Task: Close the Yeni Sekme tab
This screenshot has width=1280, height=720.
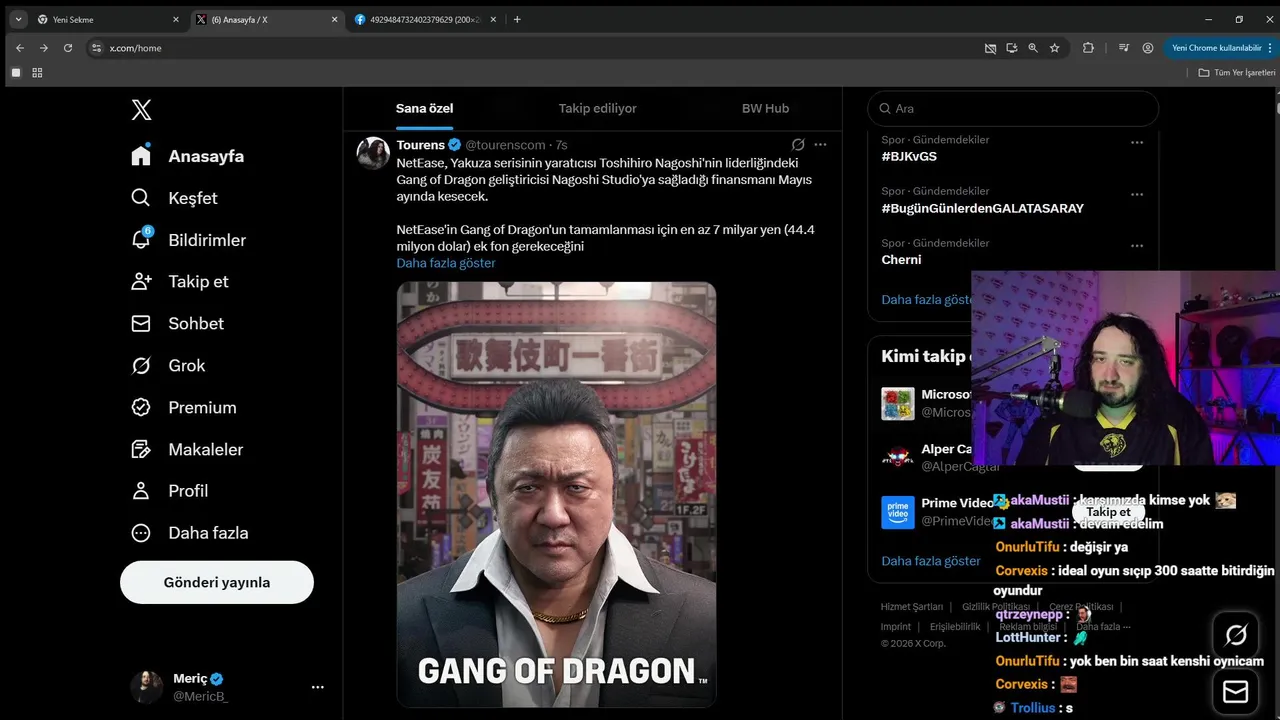Action: coord(175,19)
